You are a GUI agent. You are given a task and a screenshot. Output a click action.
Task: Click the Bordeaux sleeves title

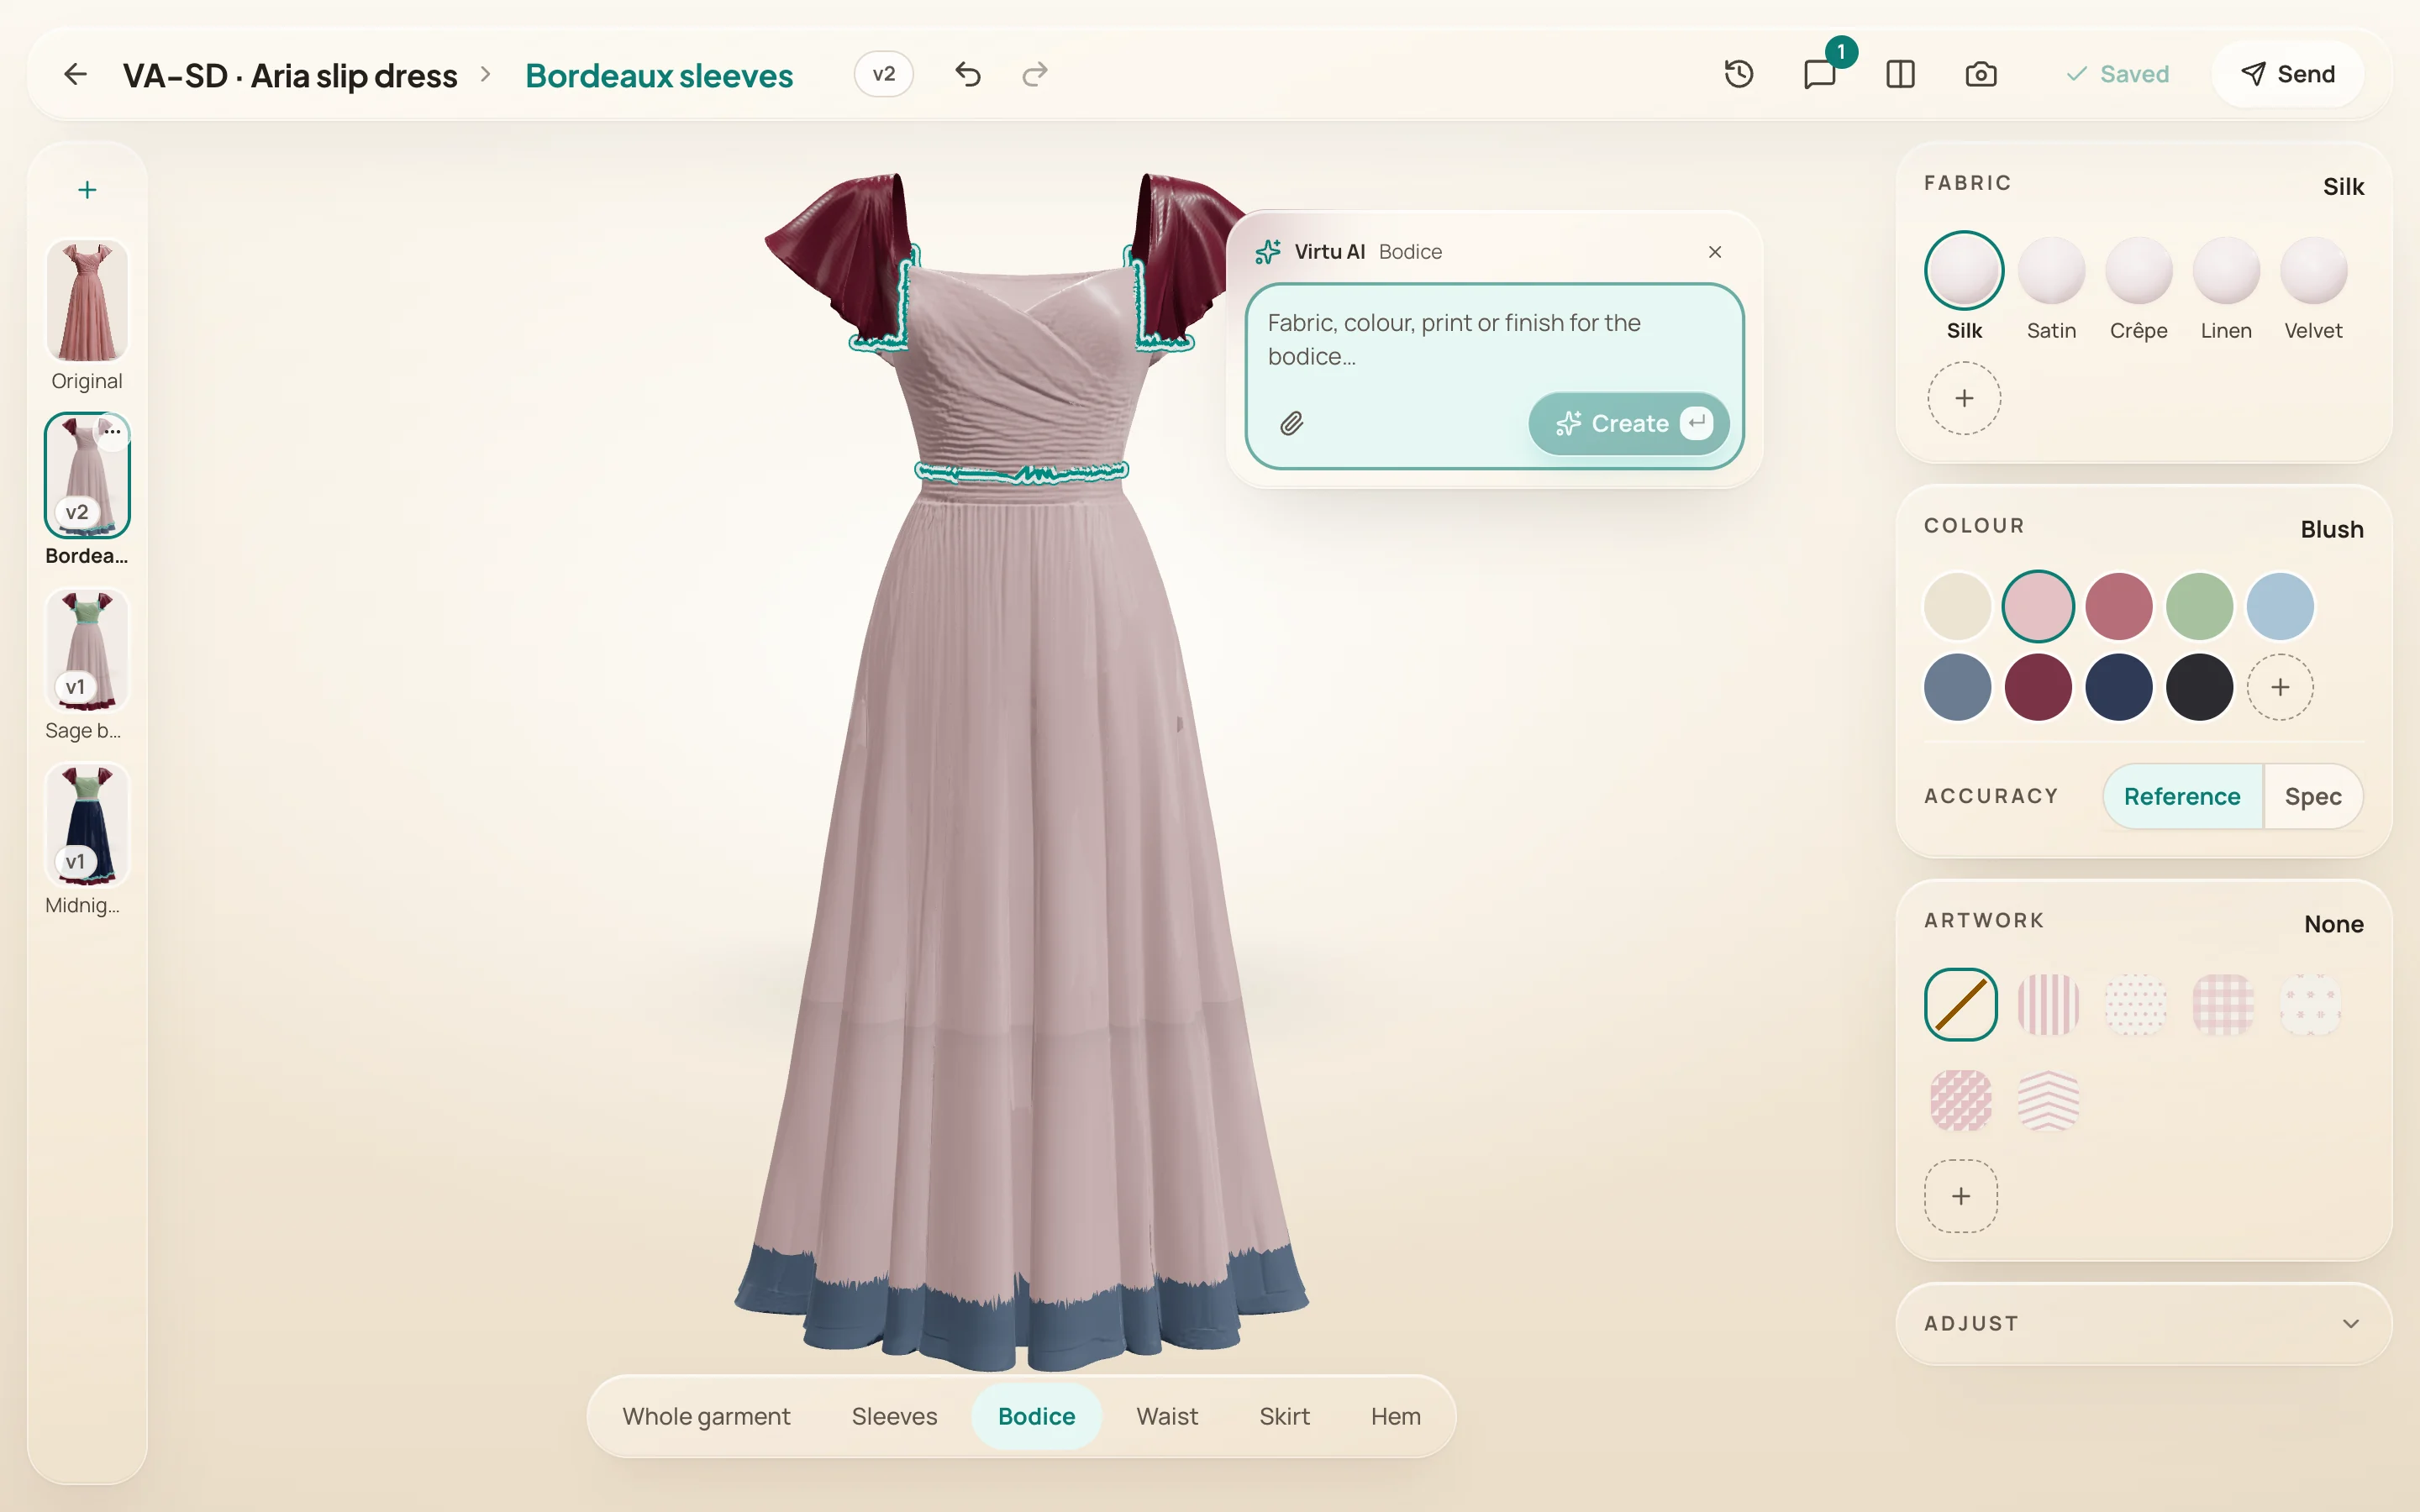(x=659, y=76)
